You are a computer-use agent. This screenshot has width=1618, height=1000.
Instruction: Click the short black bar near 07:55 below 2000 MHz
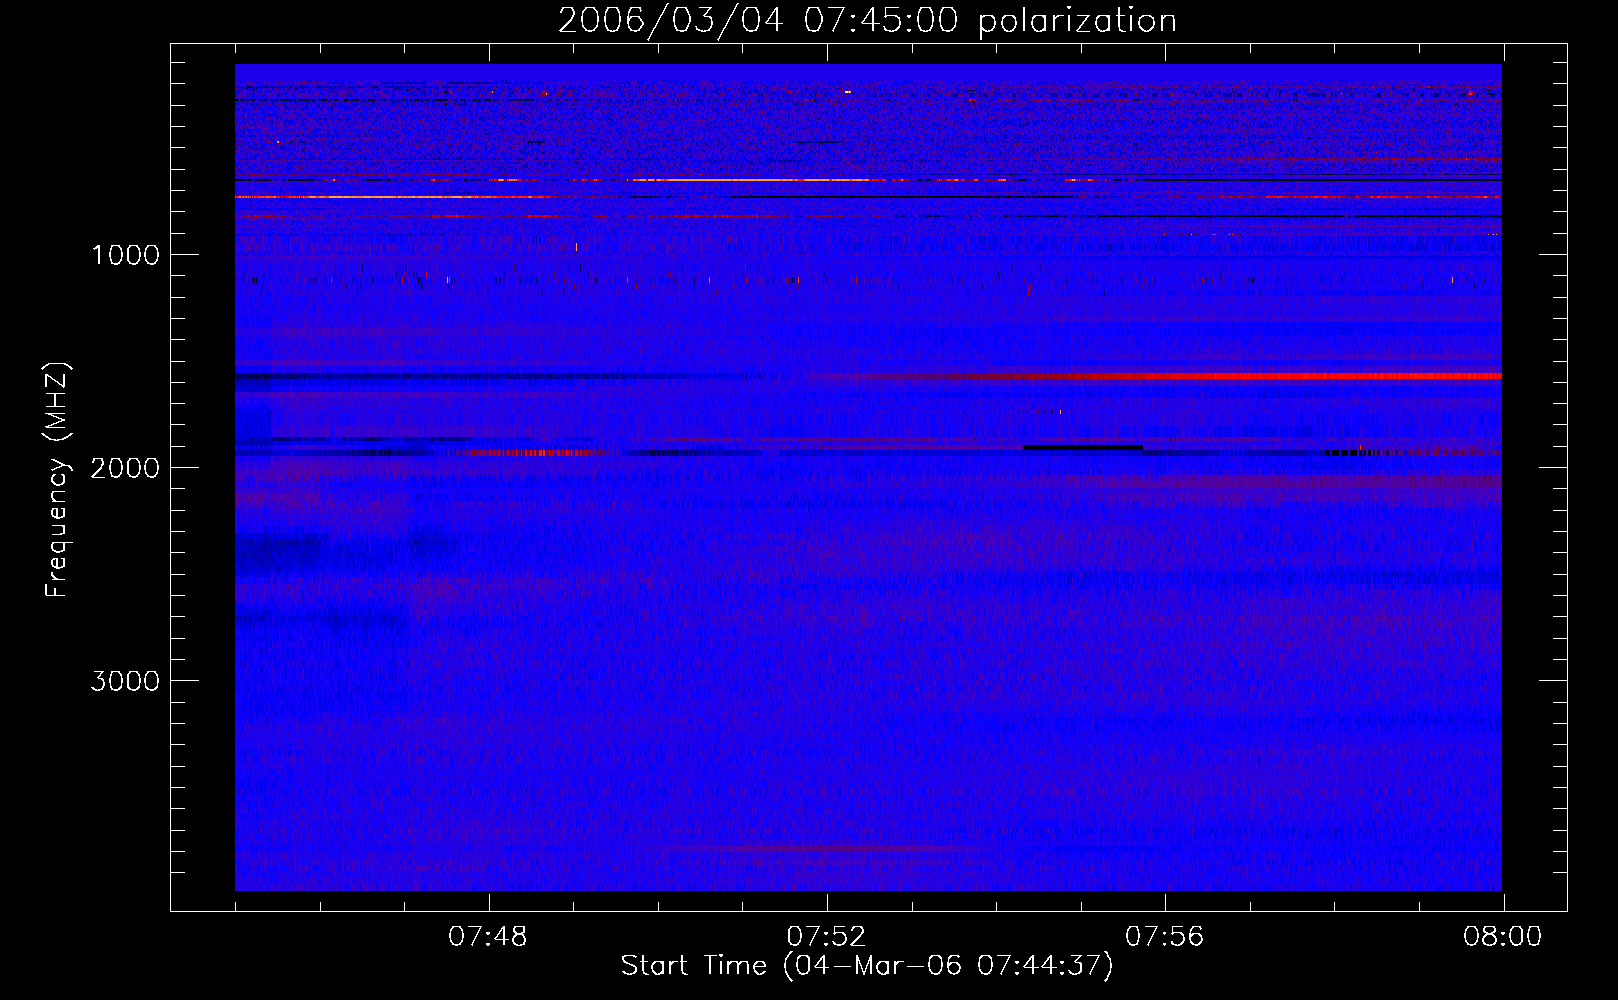[1083, 447]
